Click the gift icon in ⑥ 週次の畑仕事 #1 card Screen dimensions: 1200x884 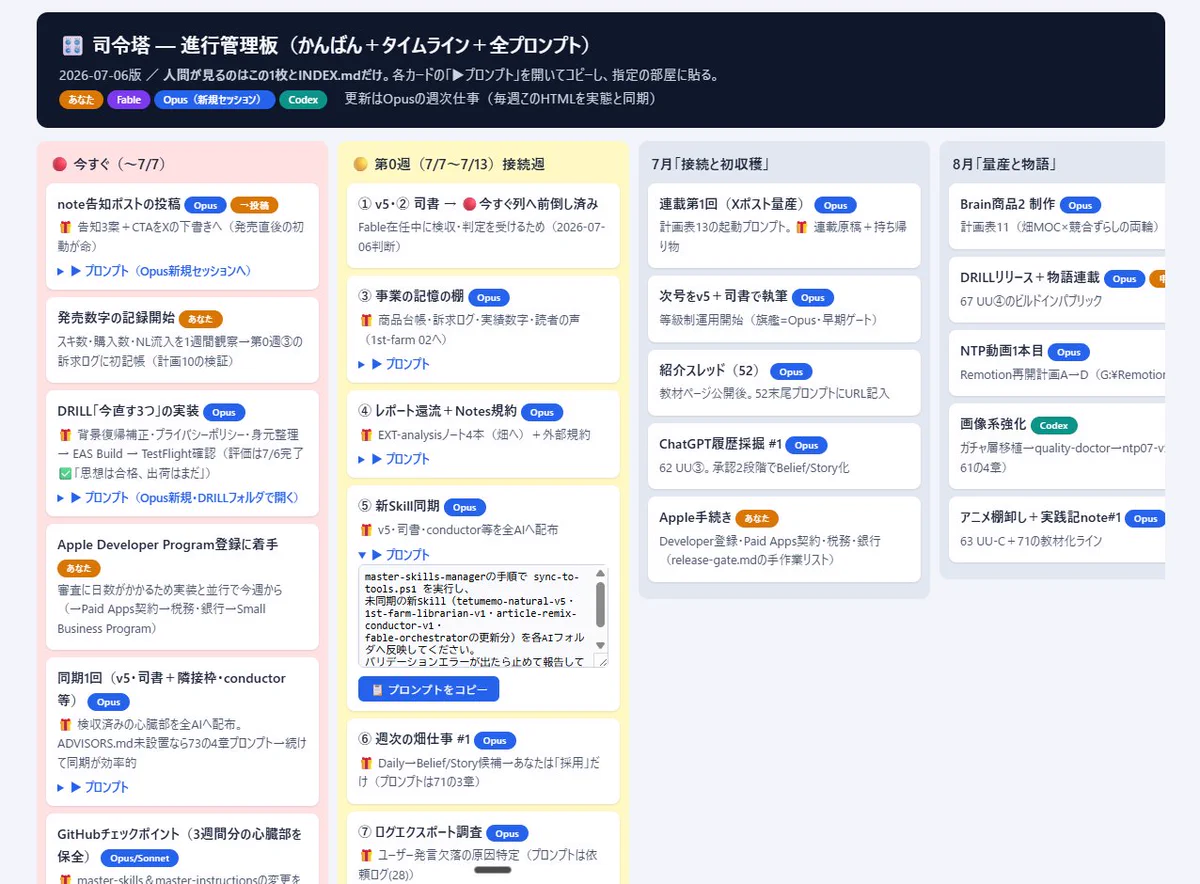tap(366, 763)
